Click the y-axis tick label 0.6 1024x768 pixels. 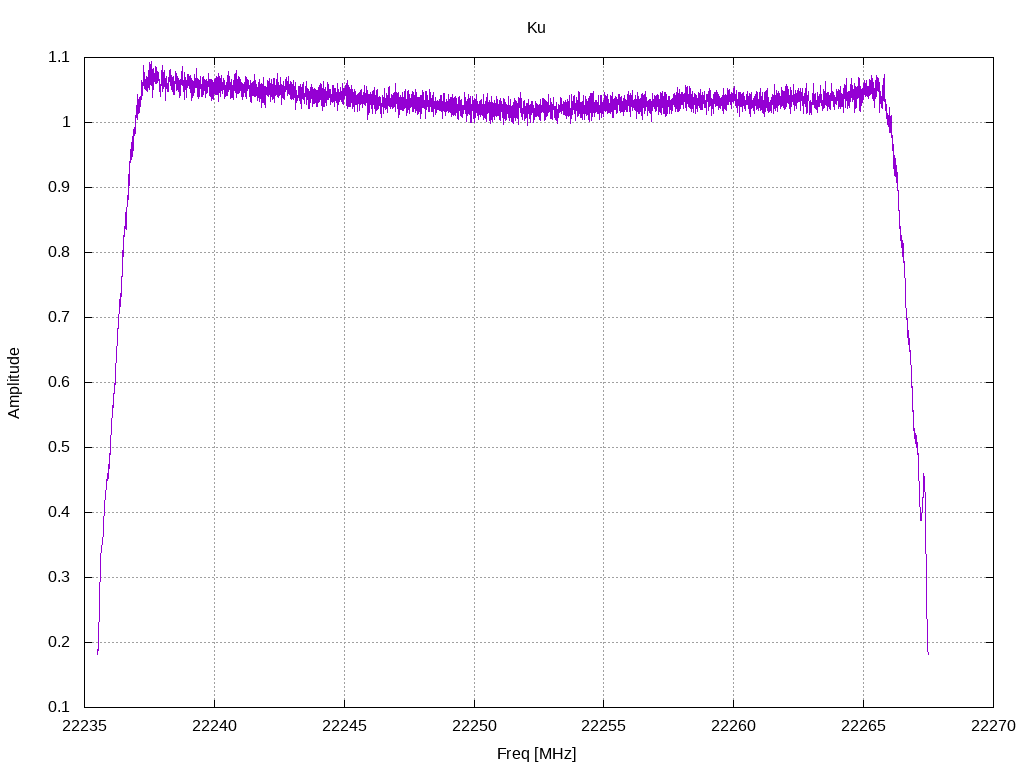(59, 382)
